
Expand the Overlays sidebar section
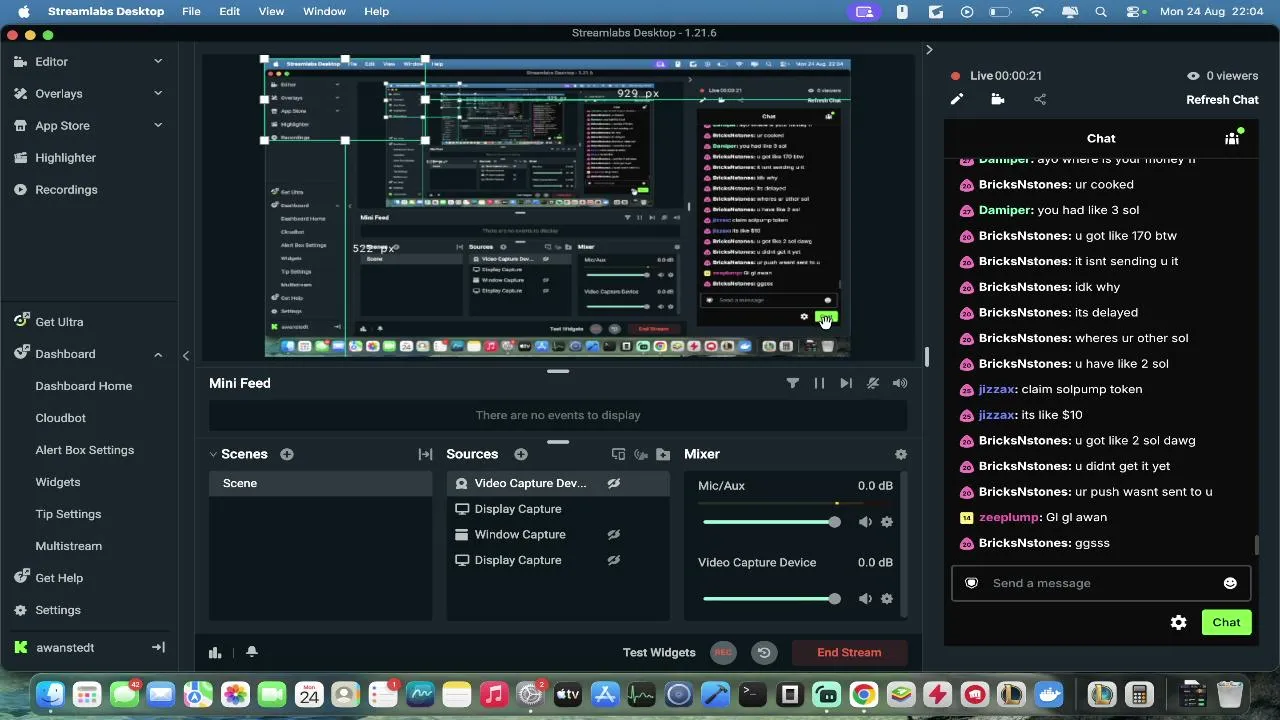pos(158,93)
